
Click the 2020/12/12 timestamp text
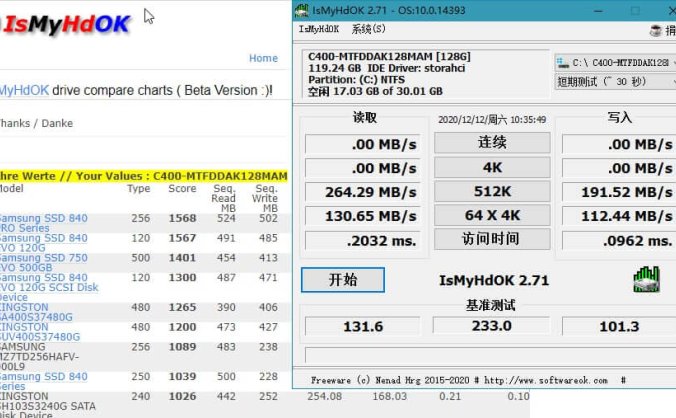(x=492, y=119)
